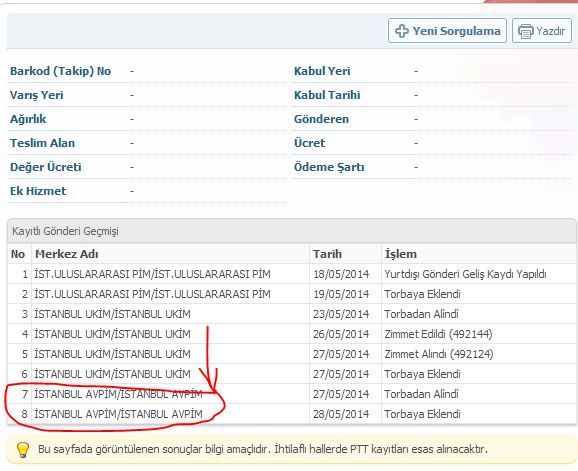Click the plus icon on Yeni Sorgulama
The image size is (578, 471).
tap(401, 31)
